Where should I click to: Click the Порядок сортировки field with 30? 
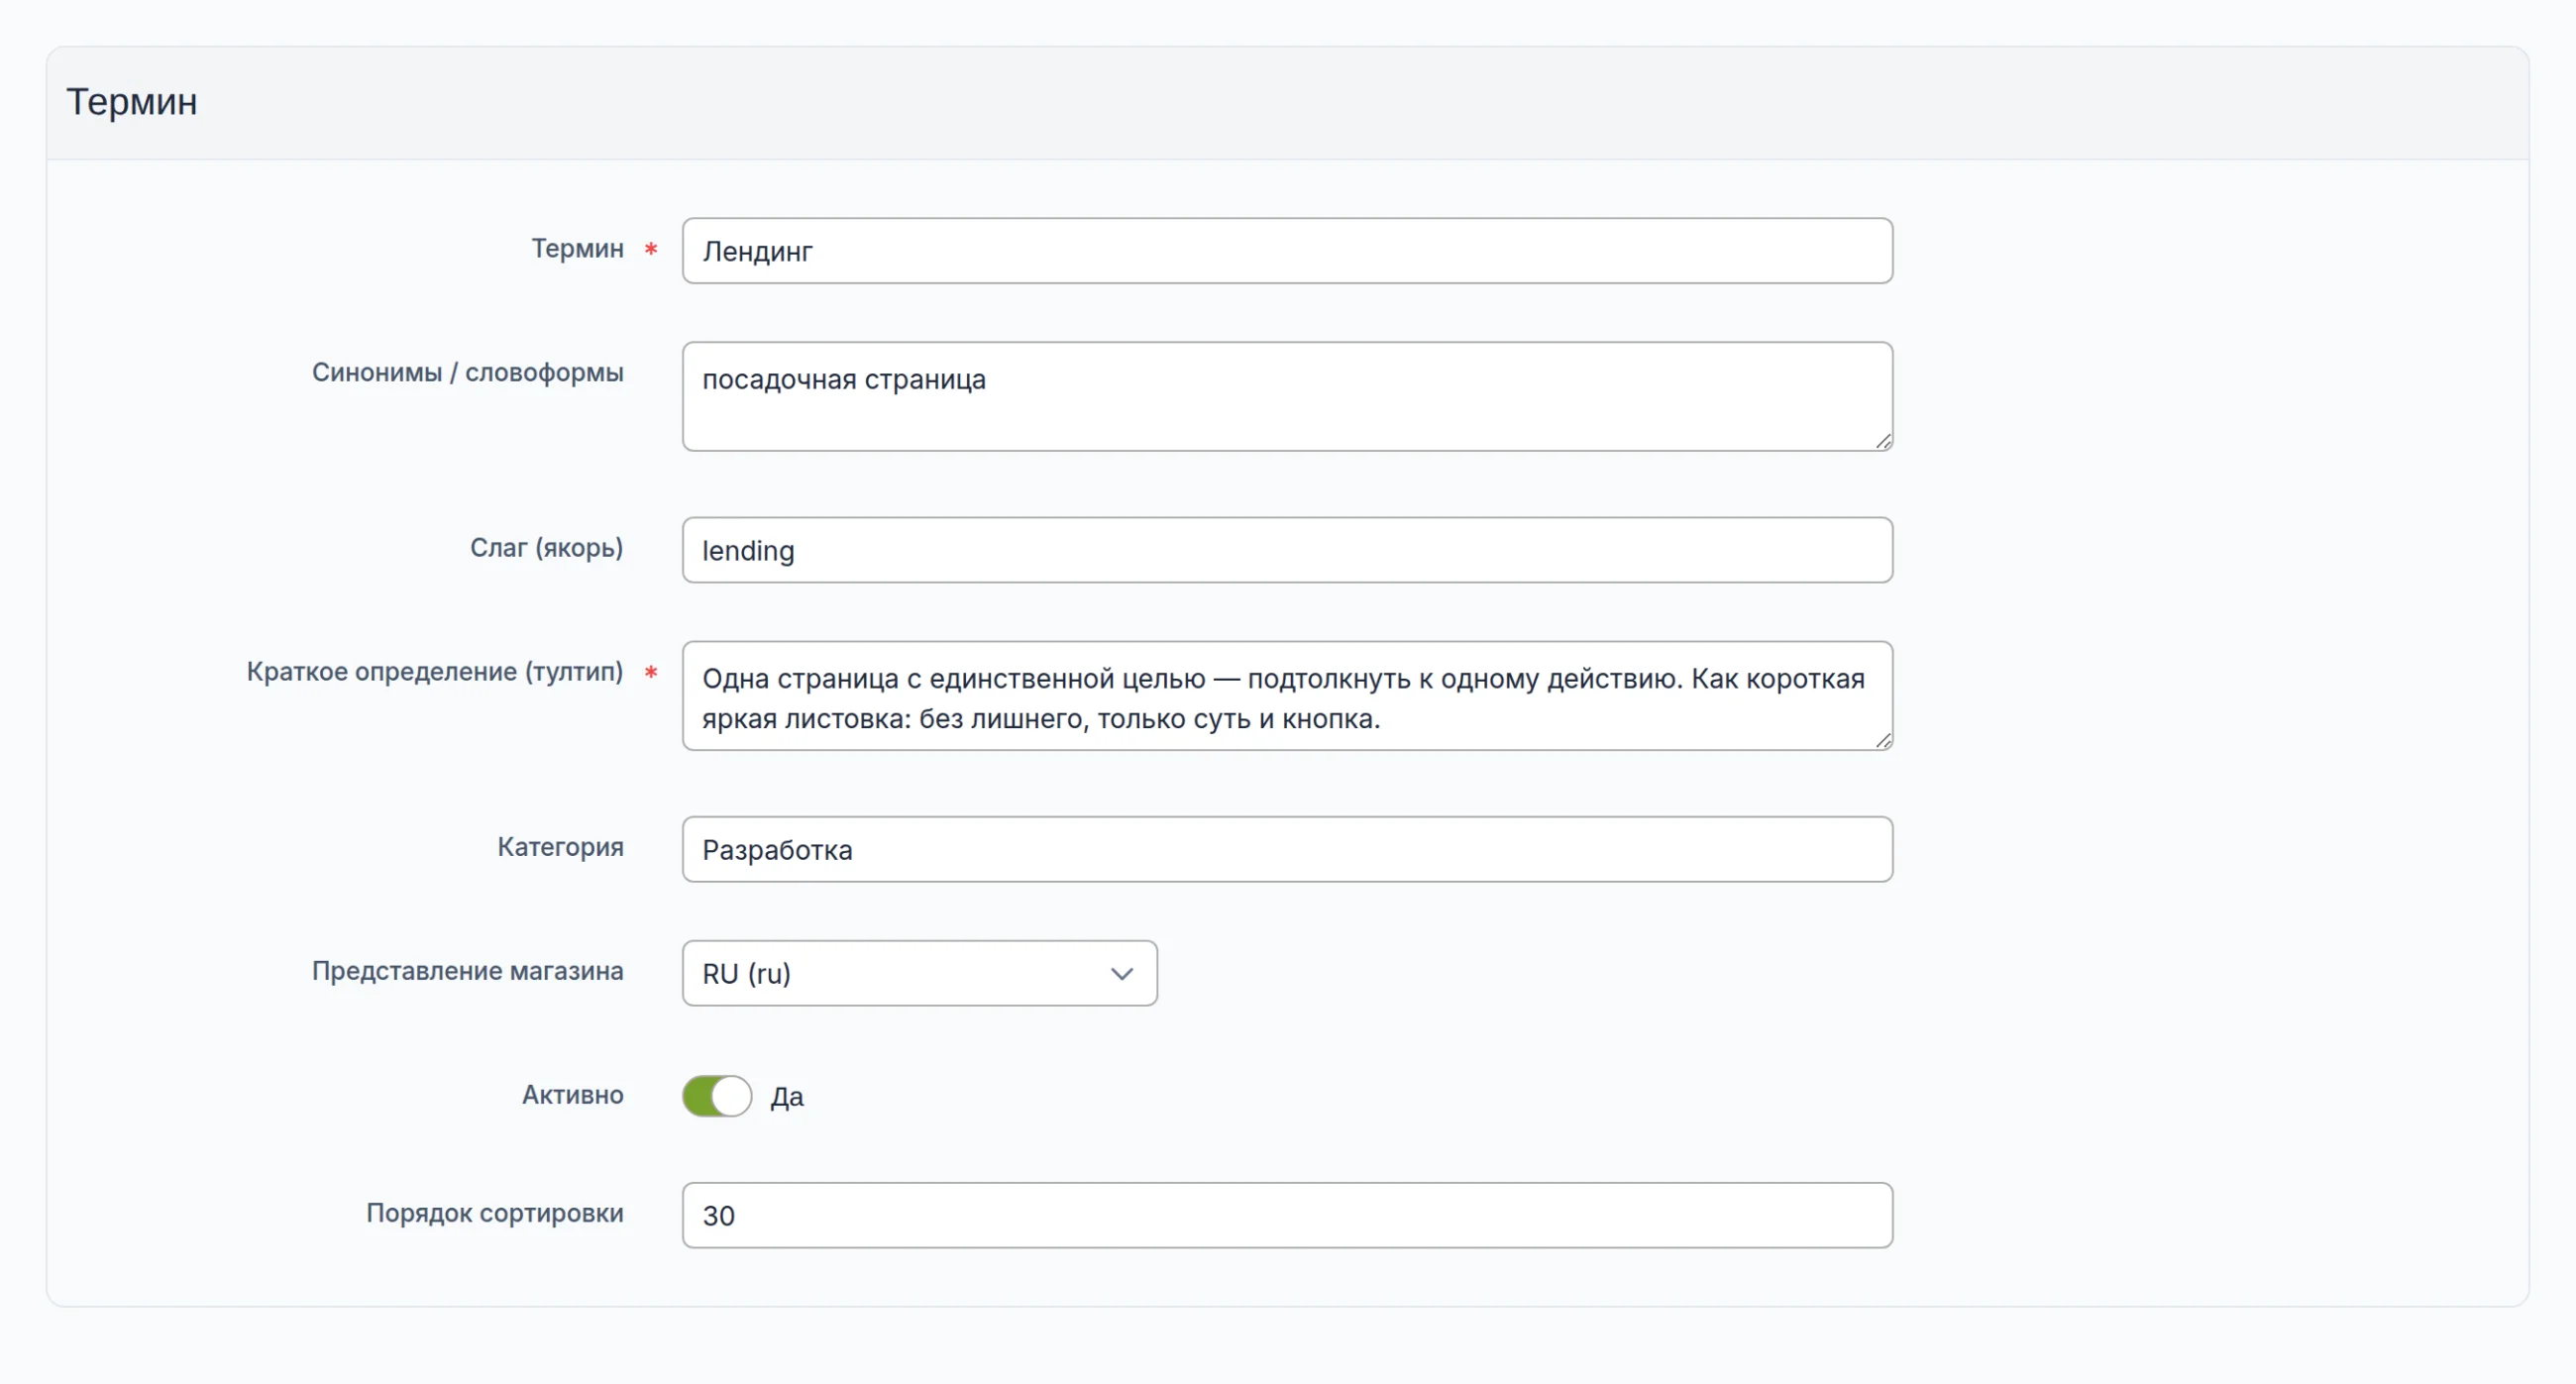1287,1215
